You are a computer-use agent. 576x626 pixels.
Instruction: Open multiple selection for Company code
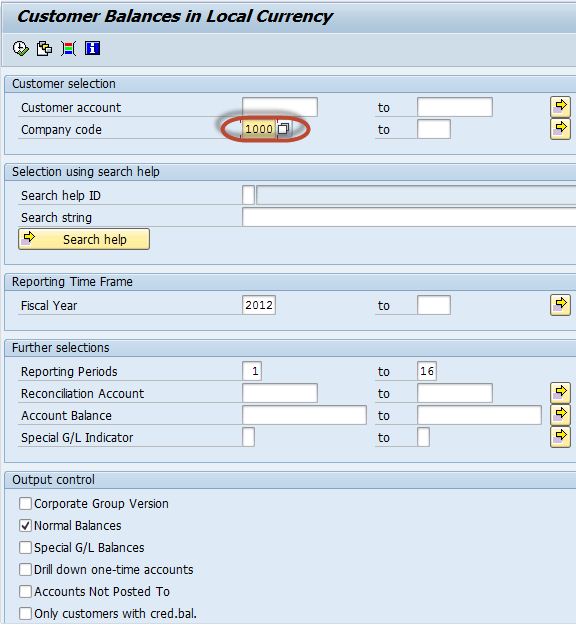click(x=560, y=129)
